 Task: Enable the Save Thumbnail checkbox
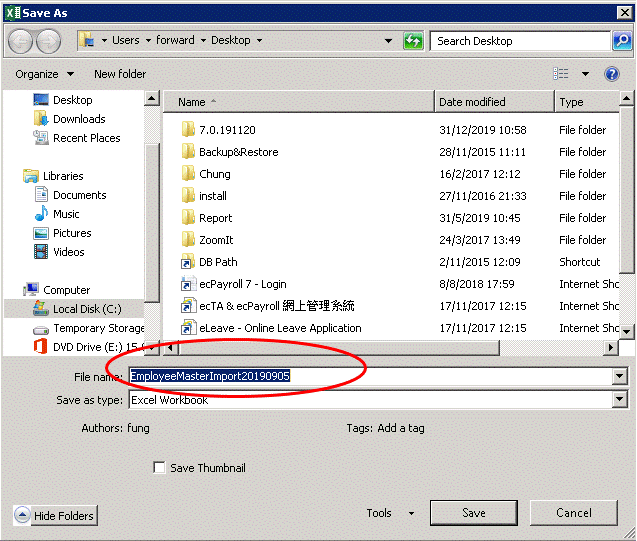pyautogui.click(x=159, y=468)
